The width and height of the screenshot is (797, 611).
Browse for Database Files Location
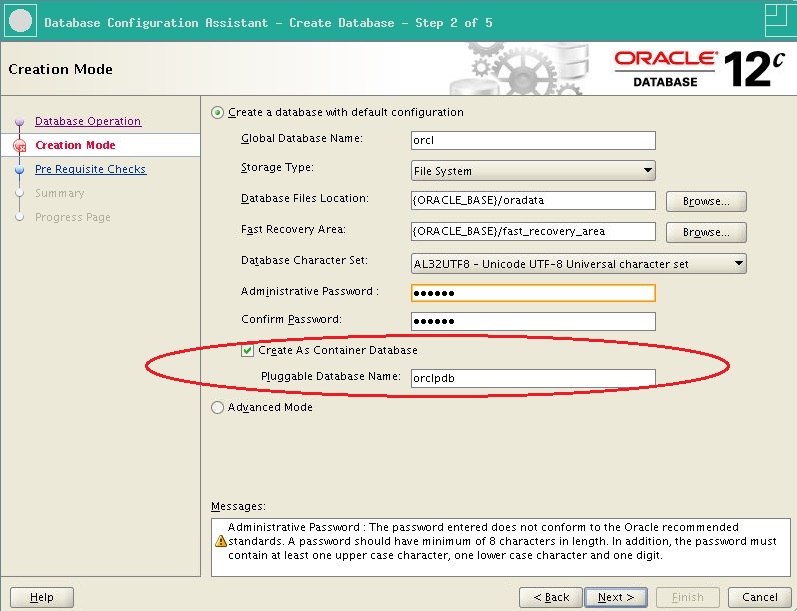pyautogui.click(x=706, y=201)
